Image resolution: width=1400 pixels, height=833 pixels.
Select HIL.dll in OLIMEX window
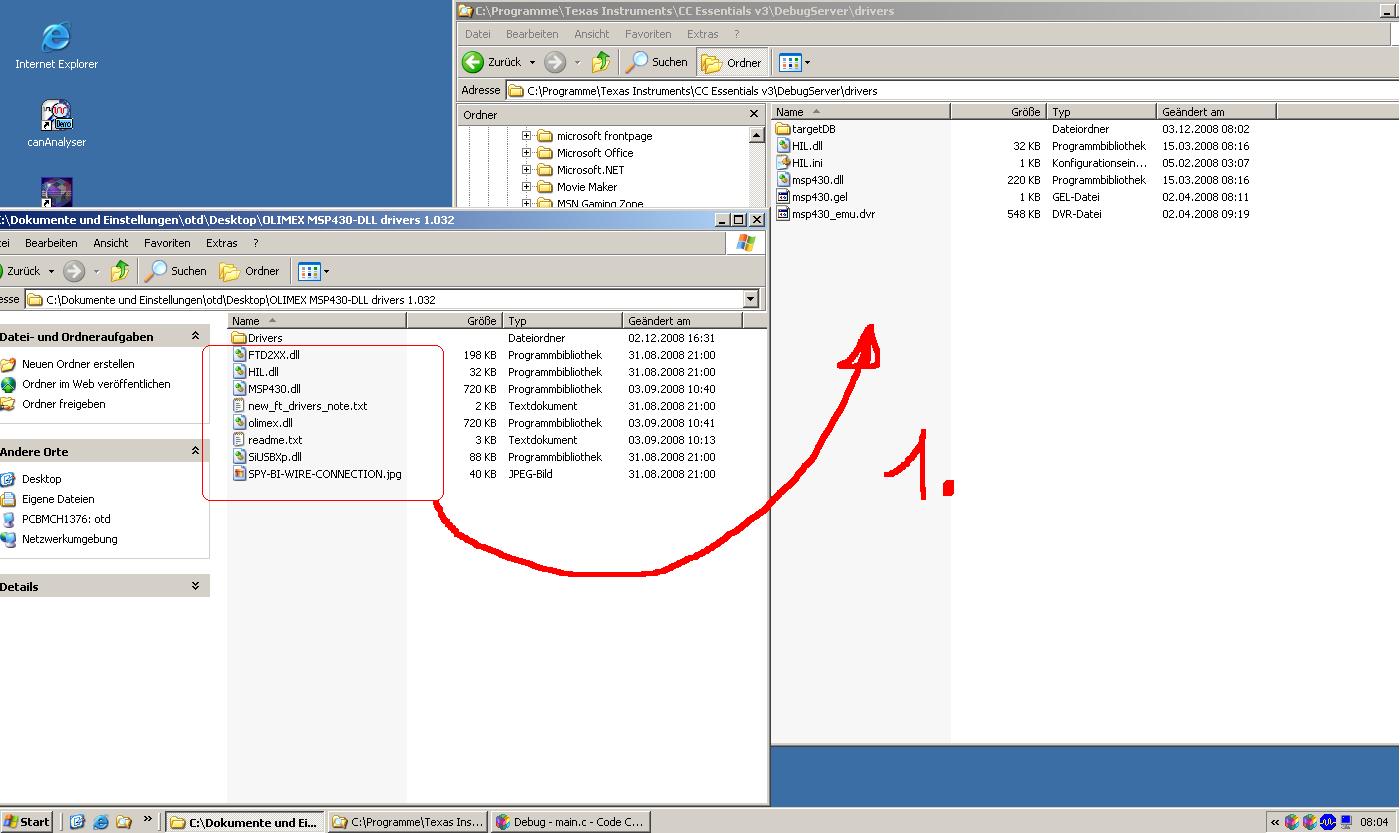[256, 372]
